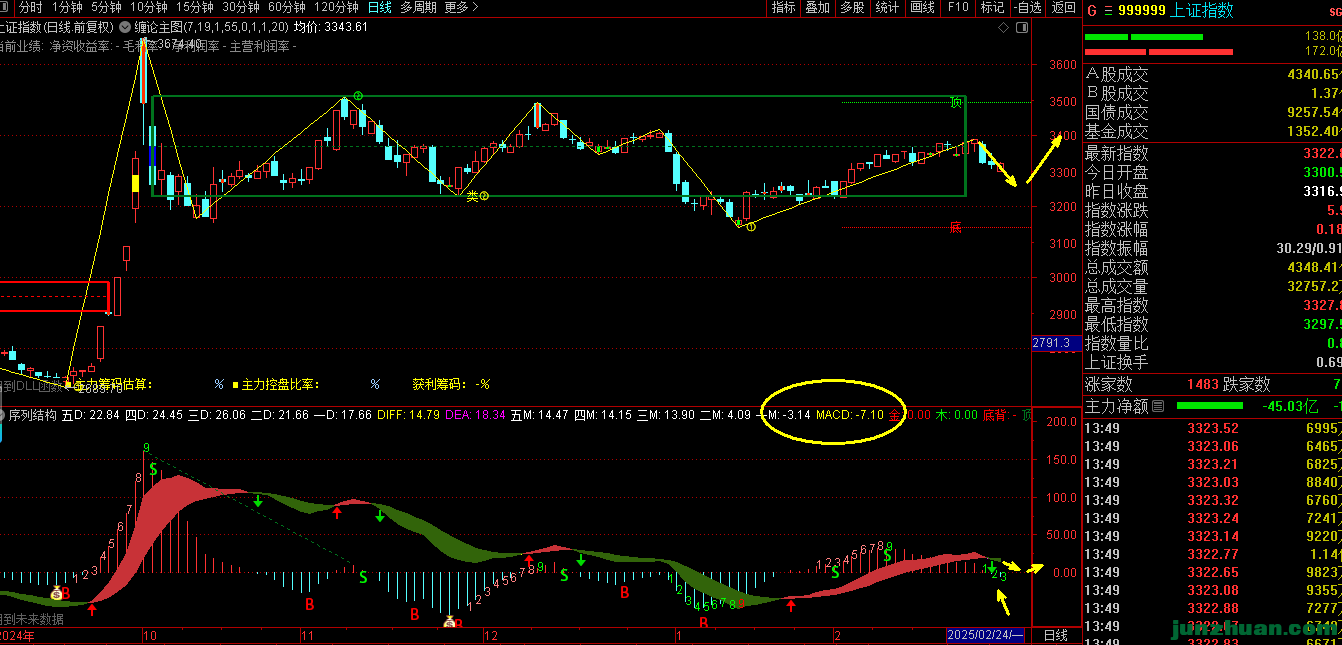This screenshot has width=1342, height=645.
Task: Click the 返回 back button
Action: point(1063,7)
